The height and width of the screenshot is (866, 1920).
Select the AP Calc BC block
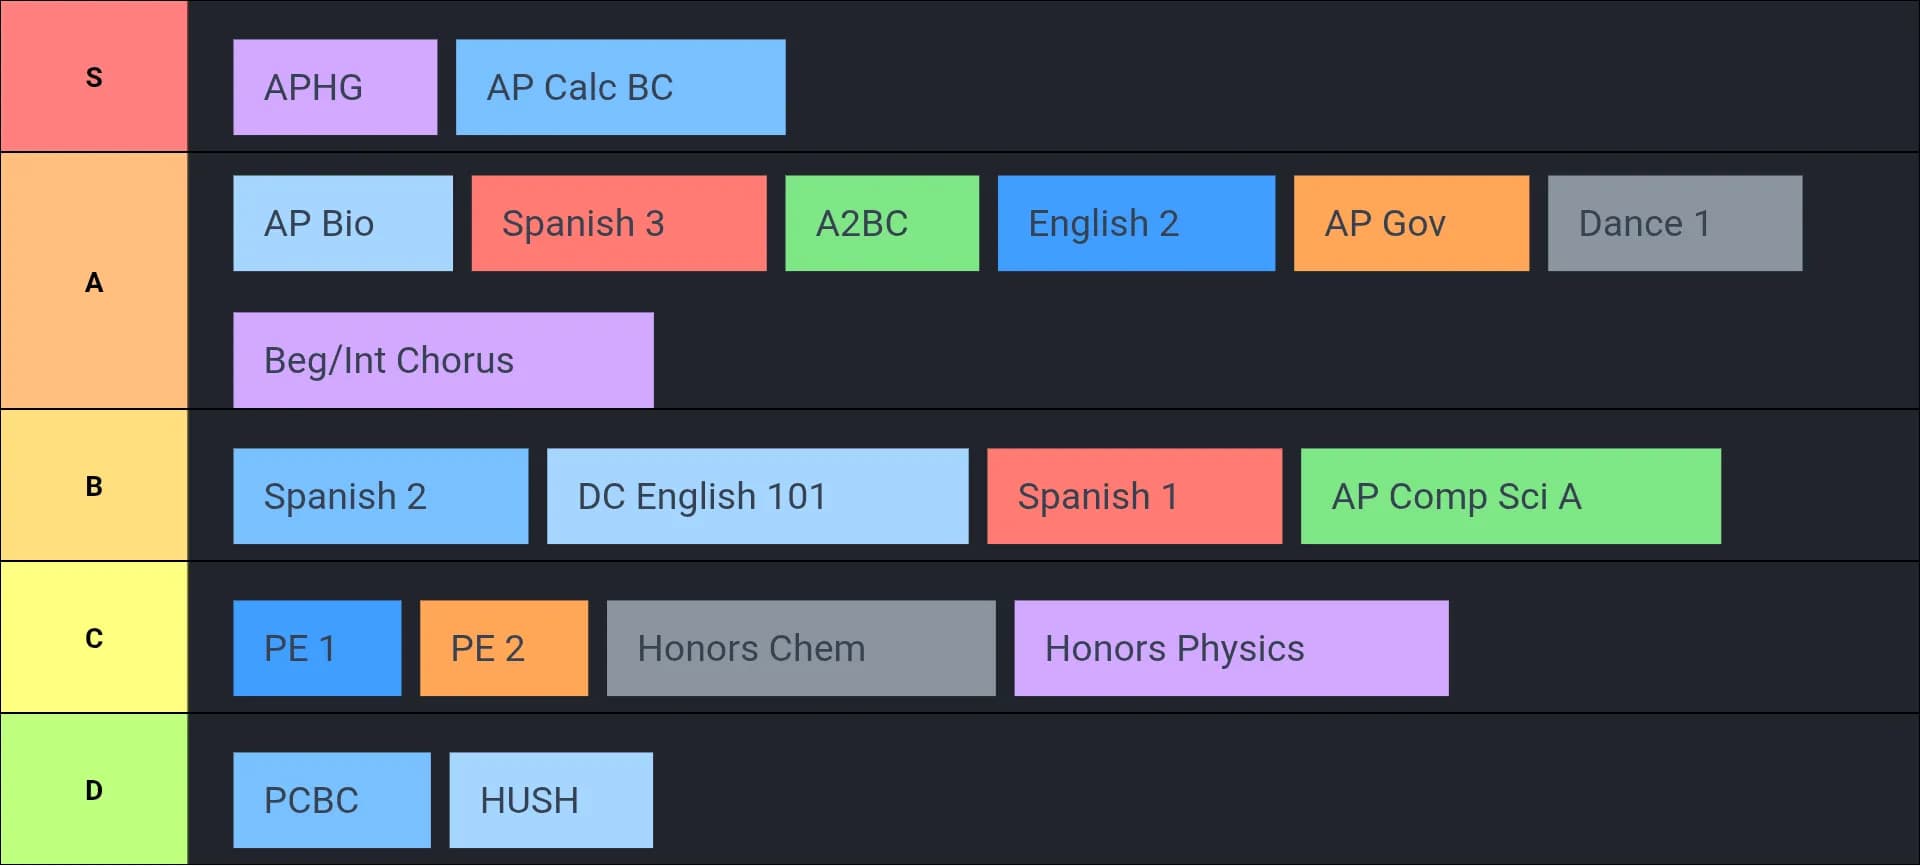coord(620,87)
